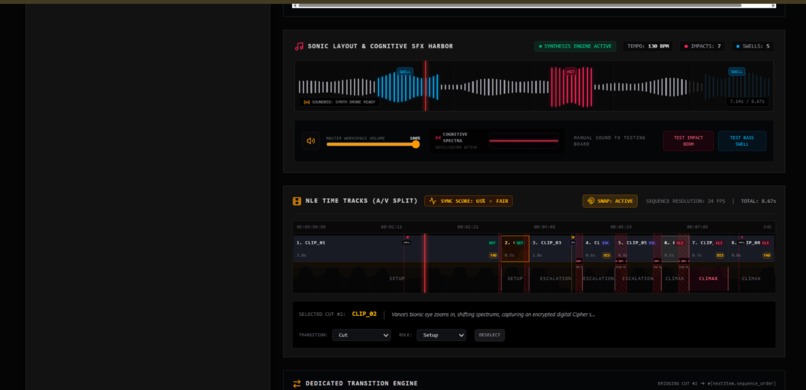This screenshot has height=390, width=806.
Task: Select CLIP_01 on the timeline
Action: click(396, 249)
